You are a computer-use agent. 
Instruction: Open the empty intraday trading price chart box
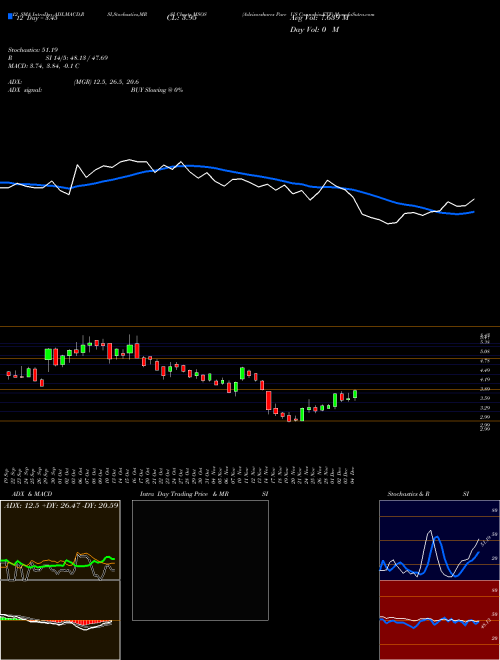point(200,560)
